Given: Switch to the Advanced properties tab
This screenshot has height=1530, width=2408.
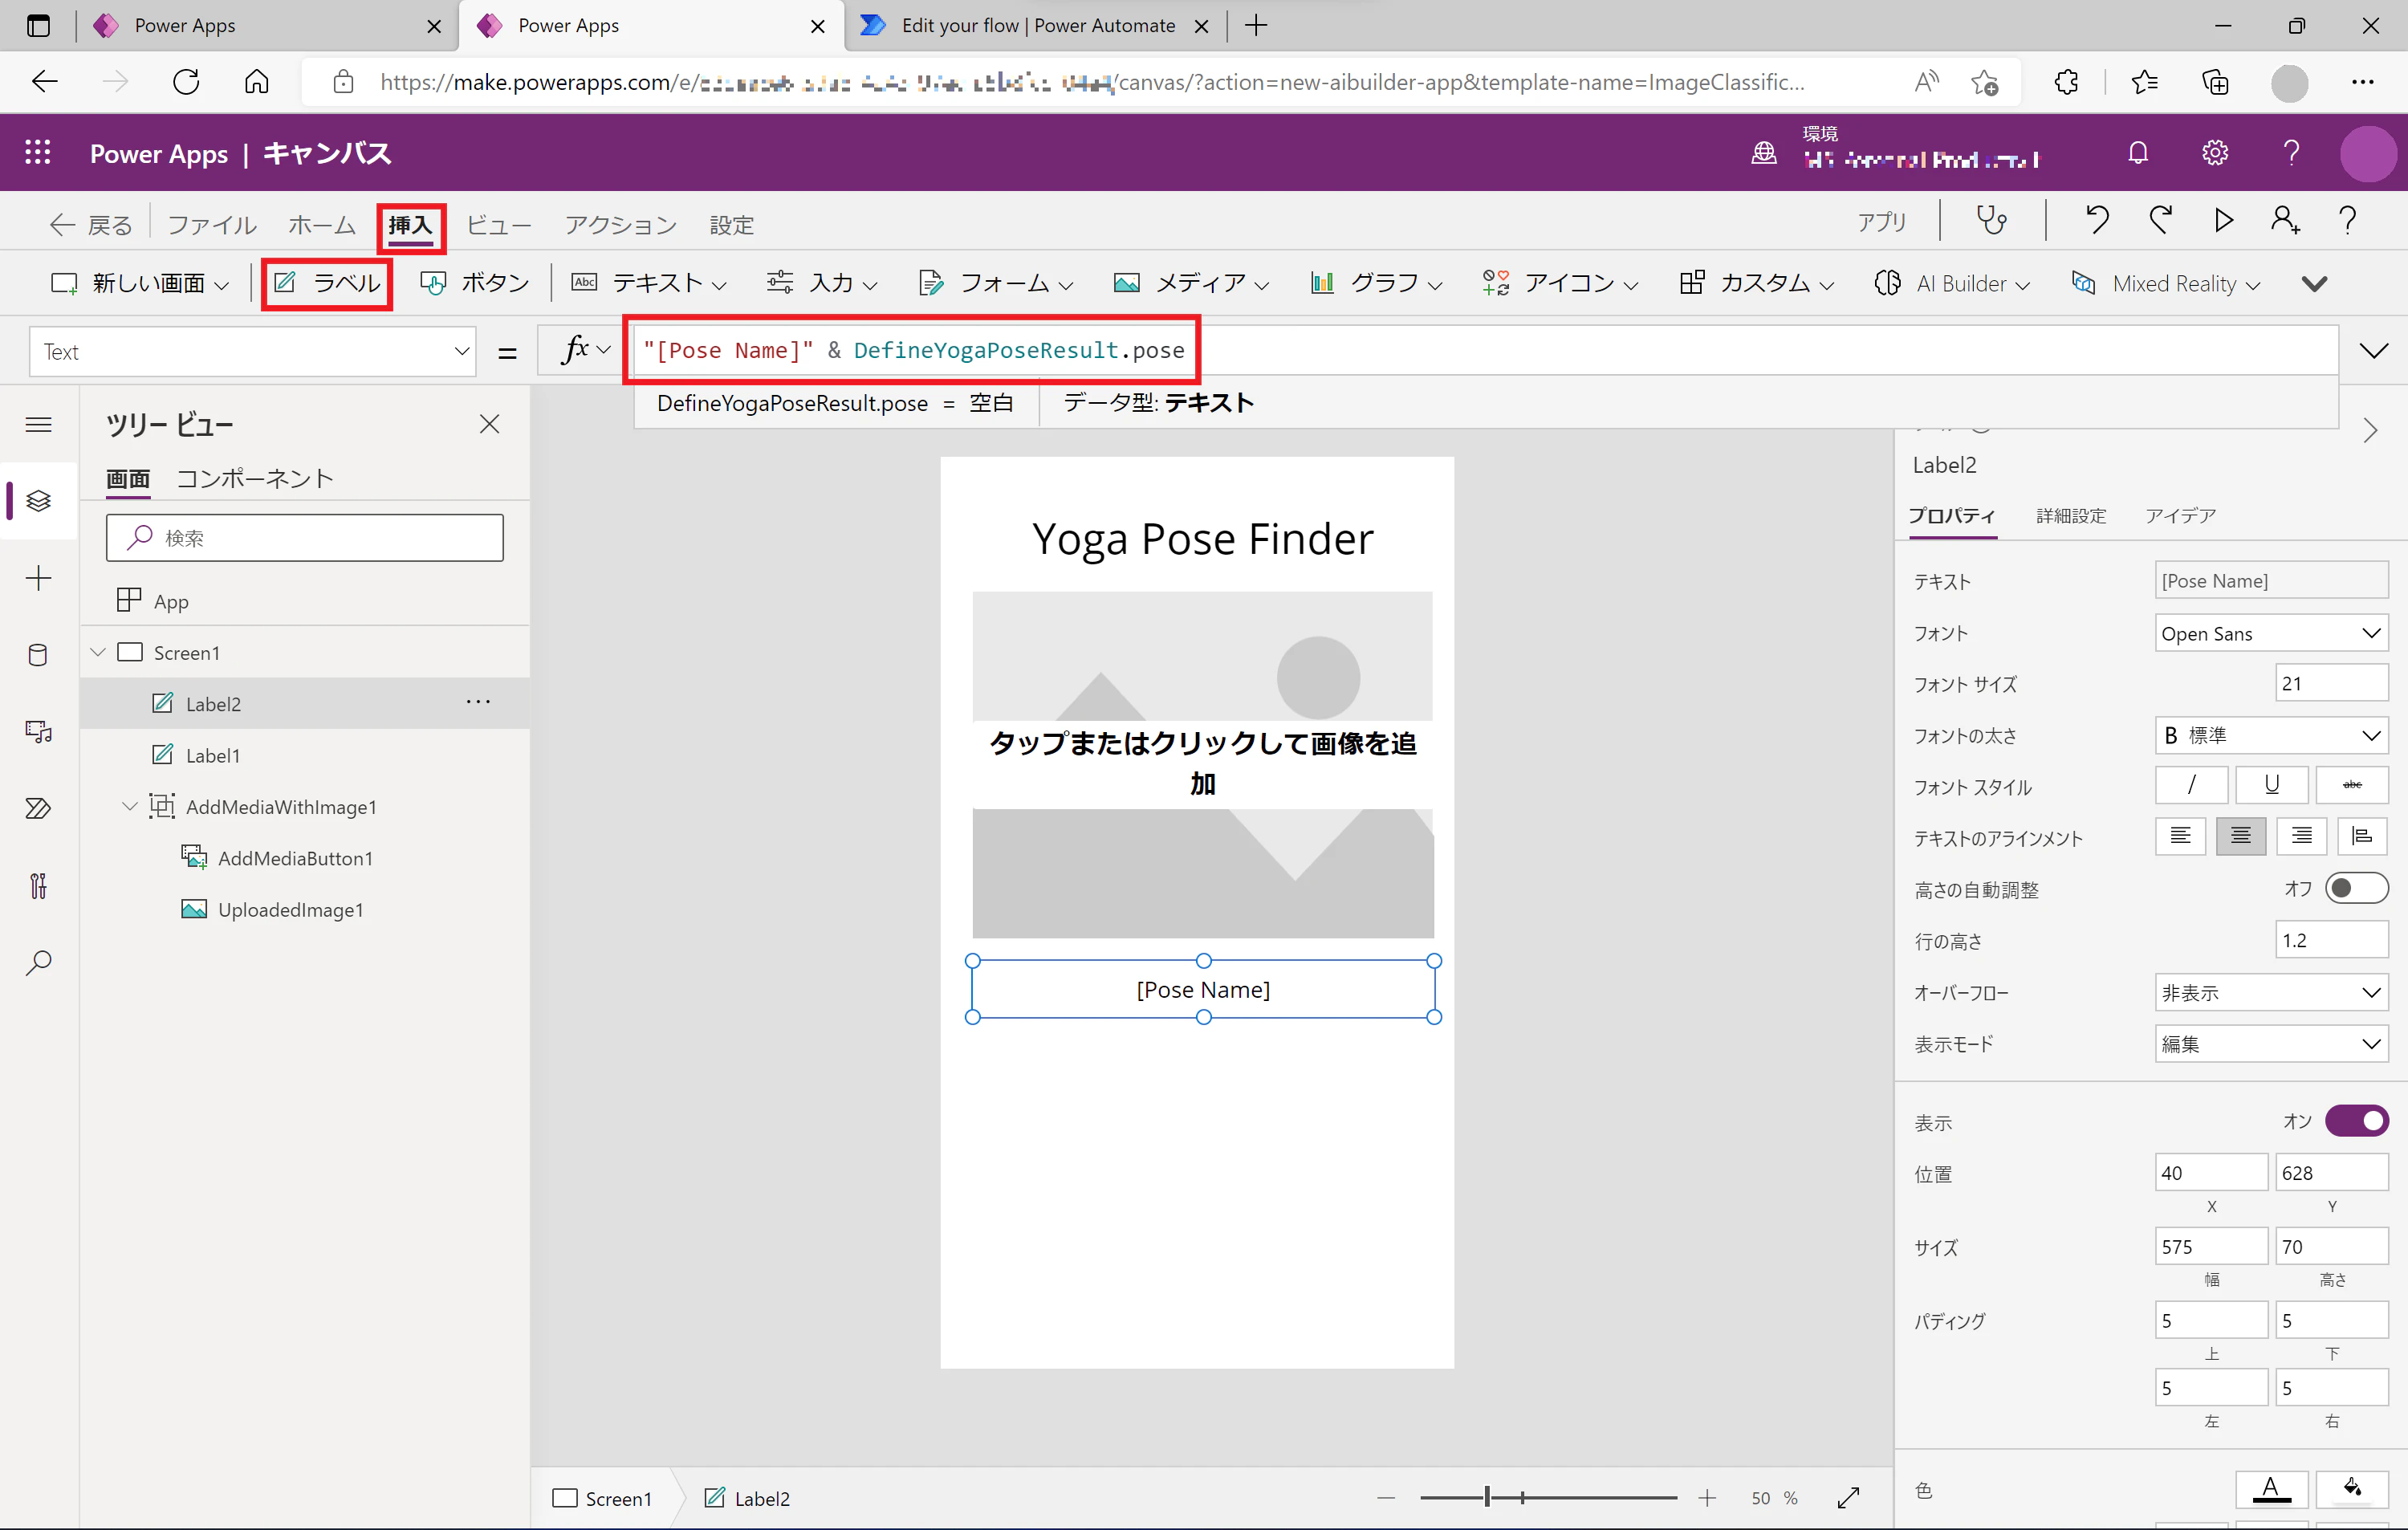Looking at the screenshot, I should (2071, 516).
